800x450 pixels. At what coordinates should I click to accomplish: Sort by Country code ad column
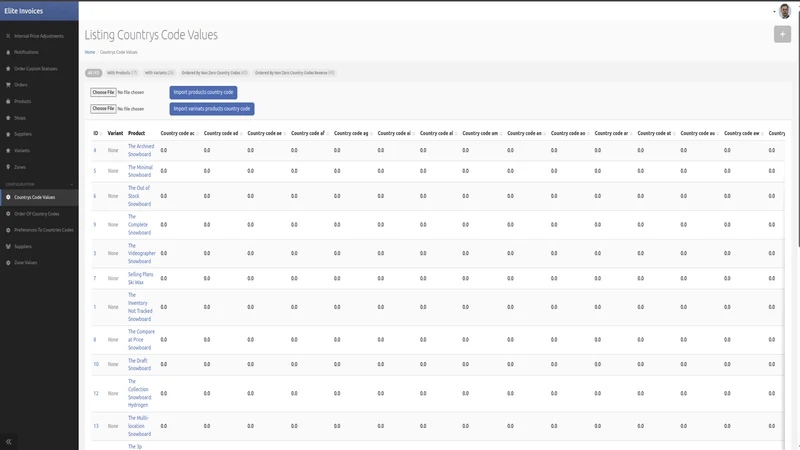coord(222,133)
